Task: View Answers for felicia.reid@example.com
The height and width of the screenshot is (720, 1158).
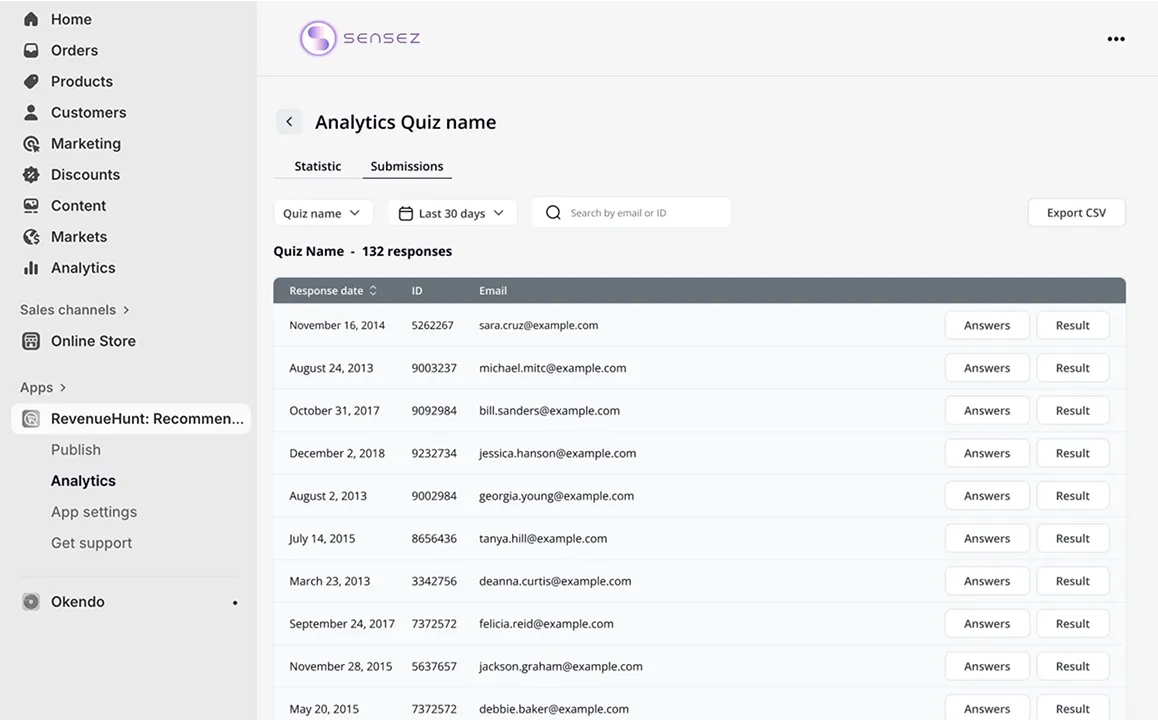Action: pos(987,624)
